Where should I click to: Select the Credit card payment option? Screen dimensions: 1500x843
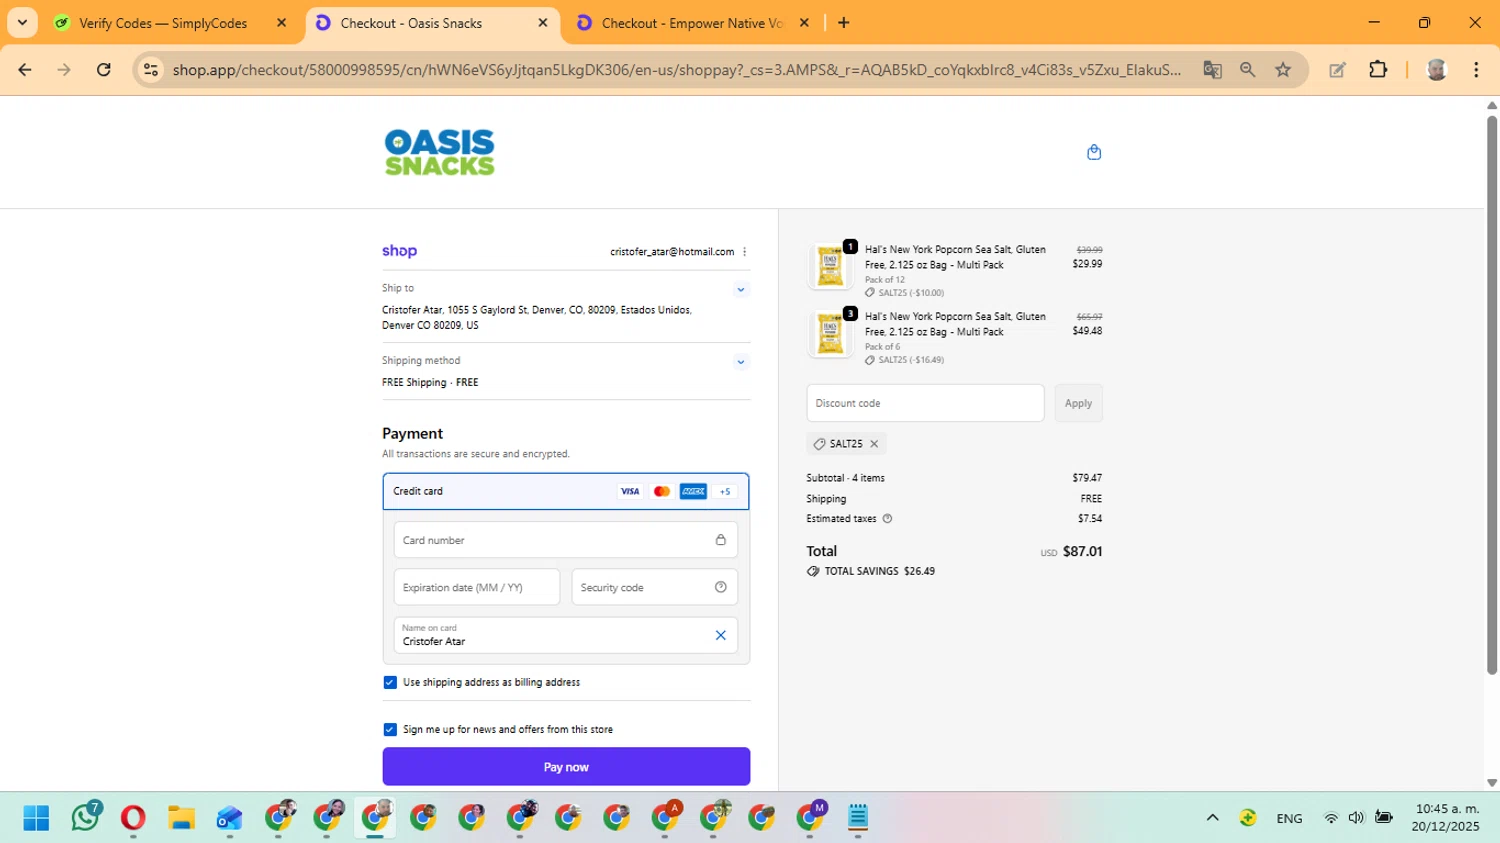point(566,491)
